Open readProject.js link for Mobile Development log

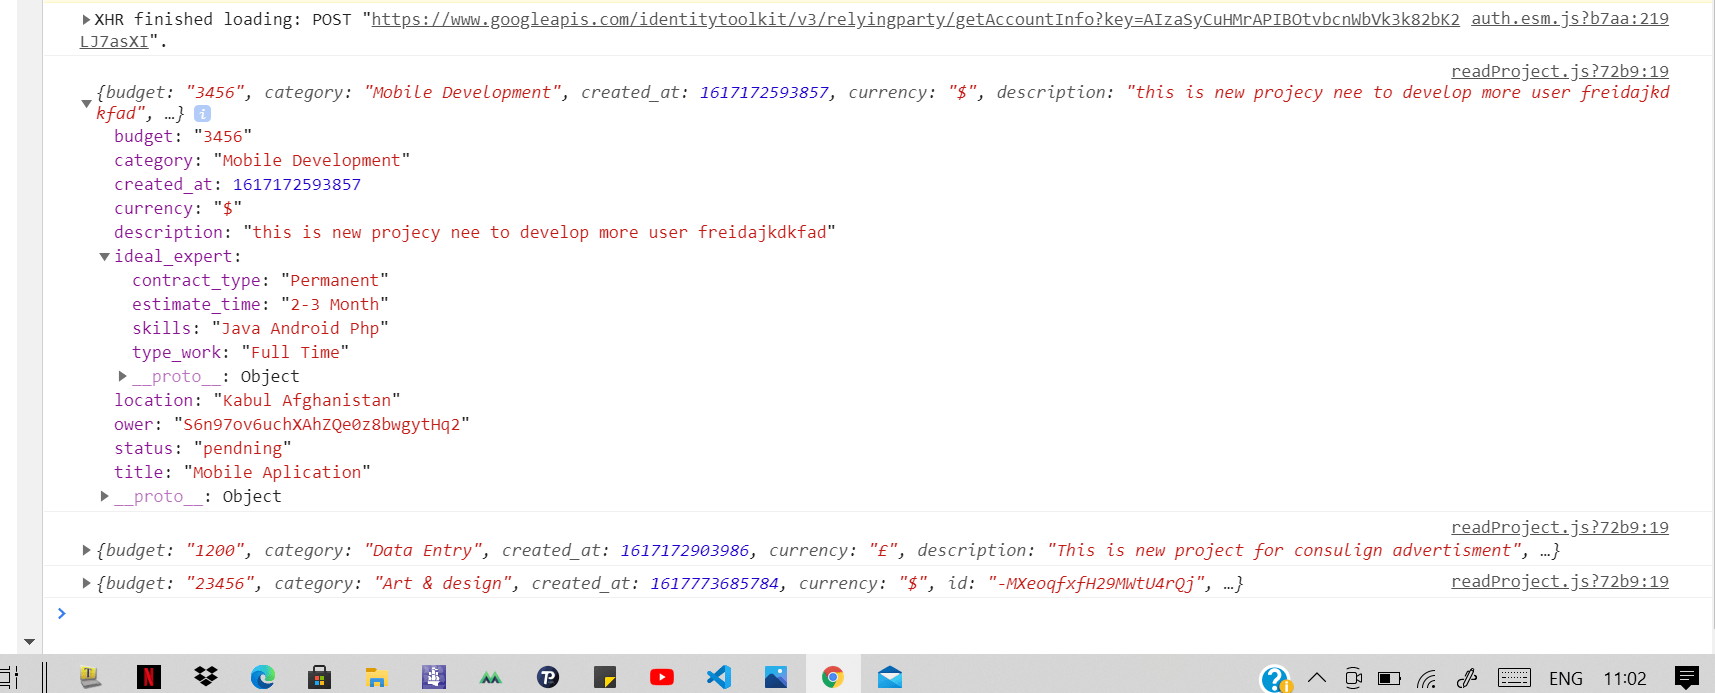[x=1560, y=72]
